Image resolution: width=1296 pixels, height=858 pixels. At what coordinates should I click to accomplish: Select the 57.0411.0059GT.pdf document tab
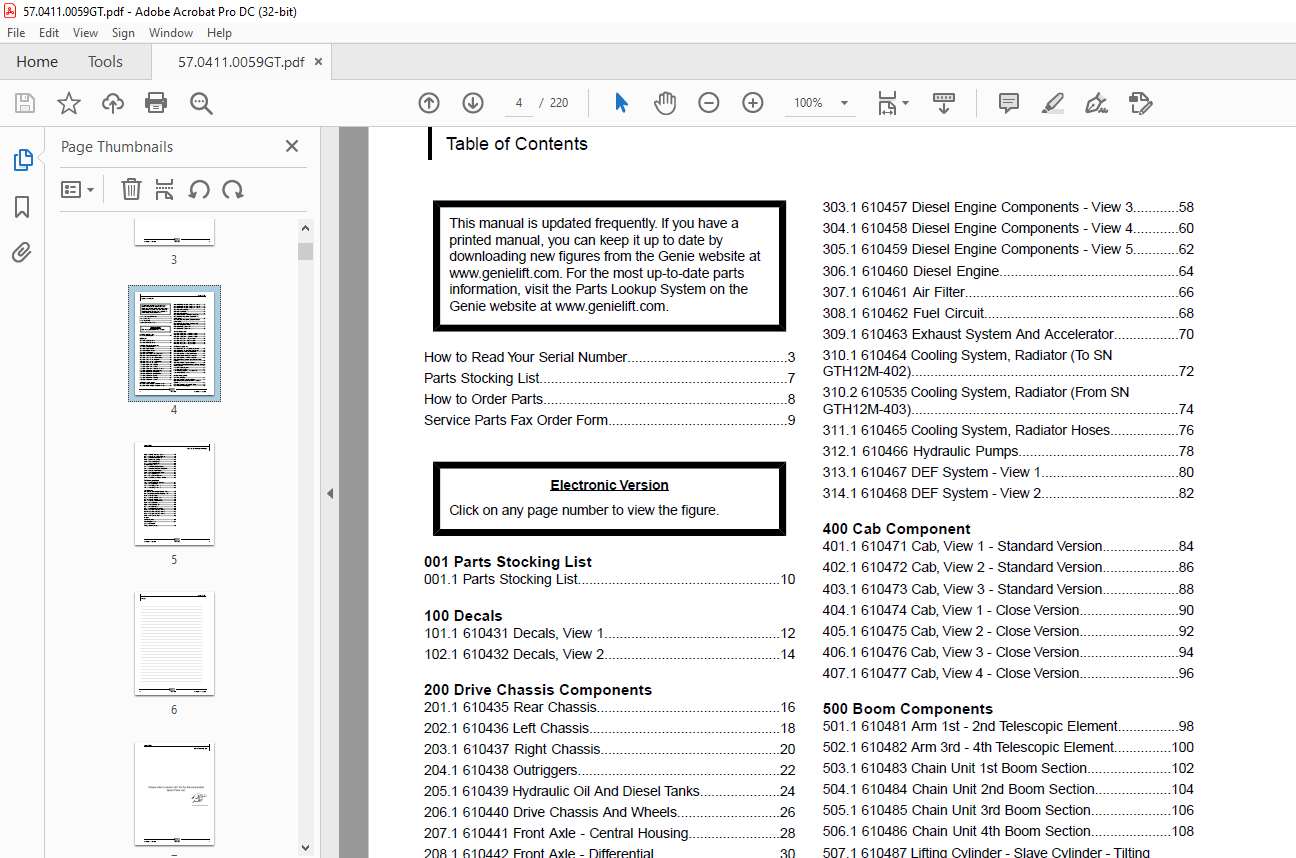(x=241, y=62)
